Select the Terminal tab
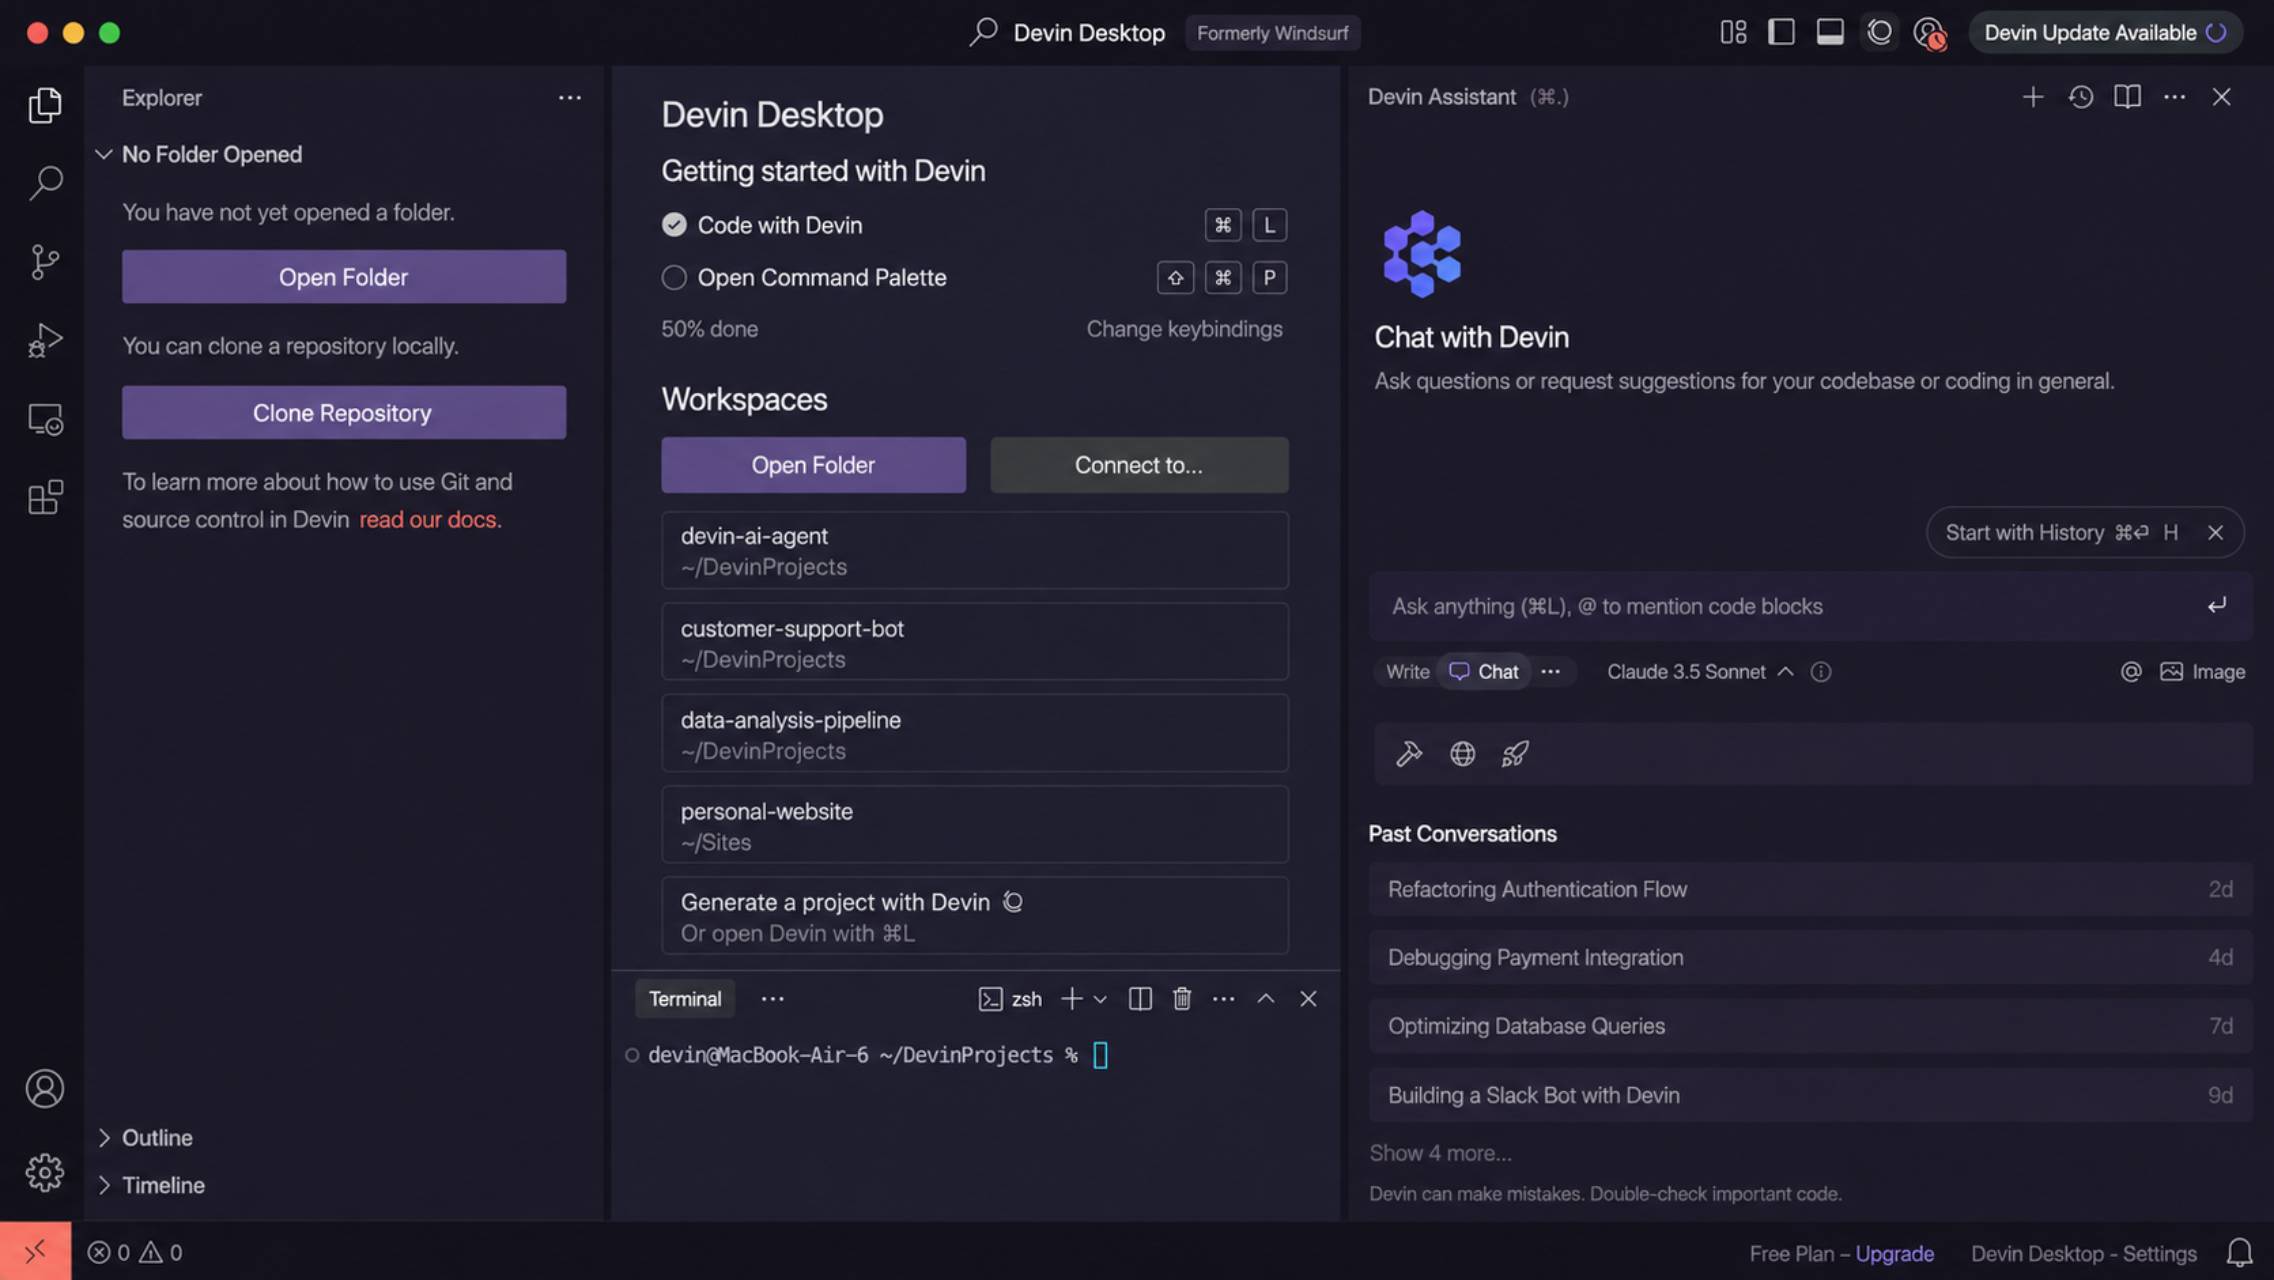 [x=685, y=999]
